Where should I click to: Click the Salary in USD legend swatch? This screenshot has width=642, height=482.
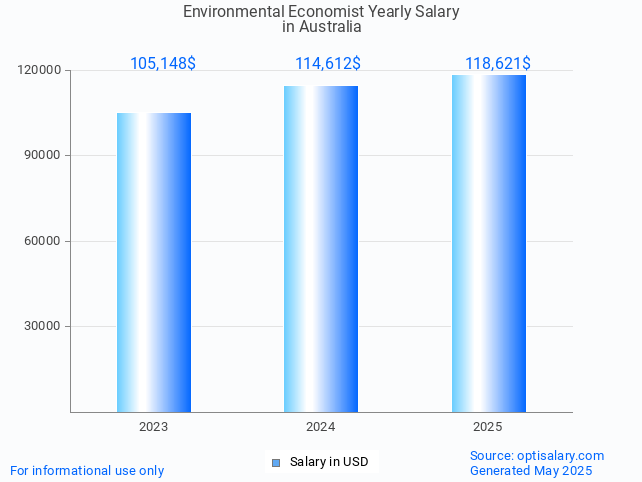[276, 462]
